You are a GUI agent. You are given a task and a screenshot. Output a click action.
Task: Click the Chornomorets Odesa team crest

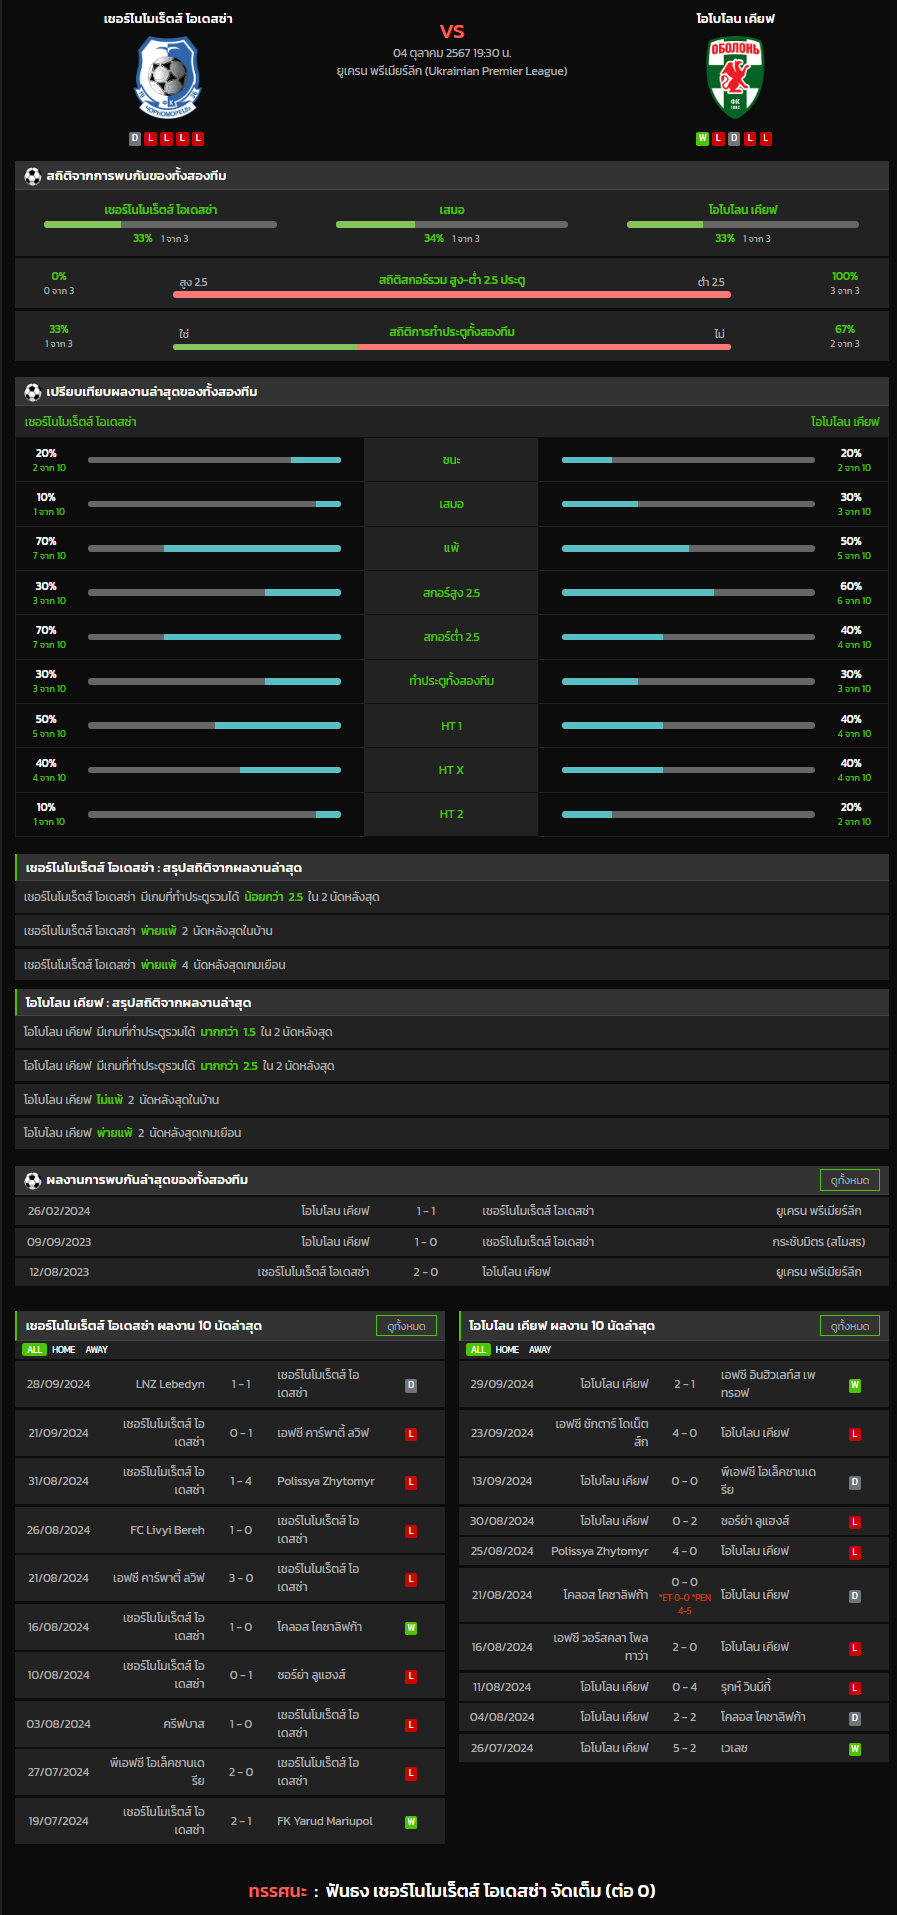[167, 78]
